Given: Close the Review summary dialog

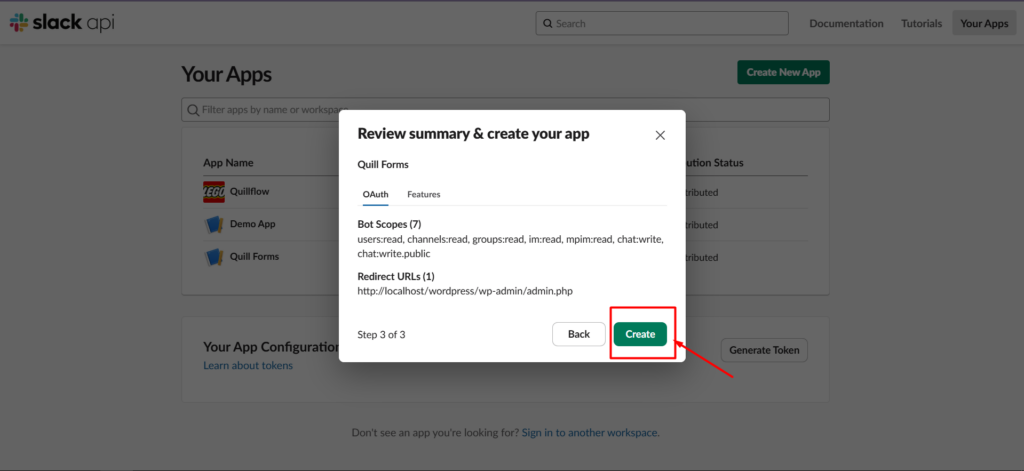Looking at the screenshot, I should (660, 135).
